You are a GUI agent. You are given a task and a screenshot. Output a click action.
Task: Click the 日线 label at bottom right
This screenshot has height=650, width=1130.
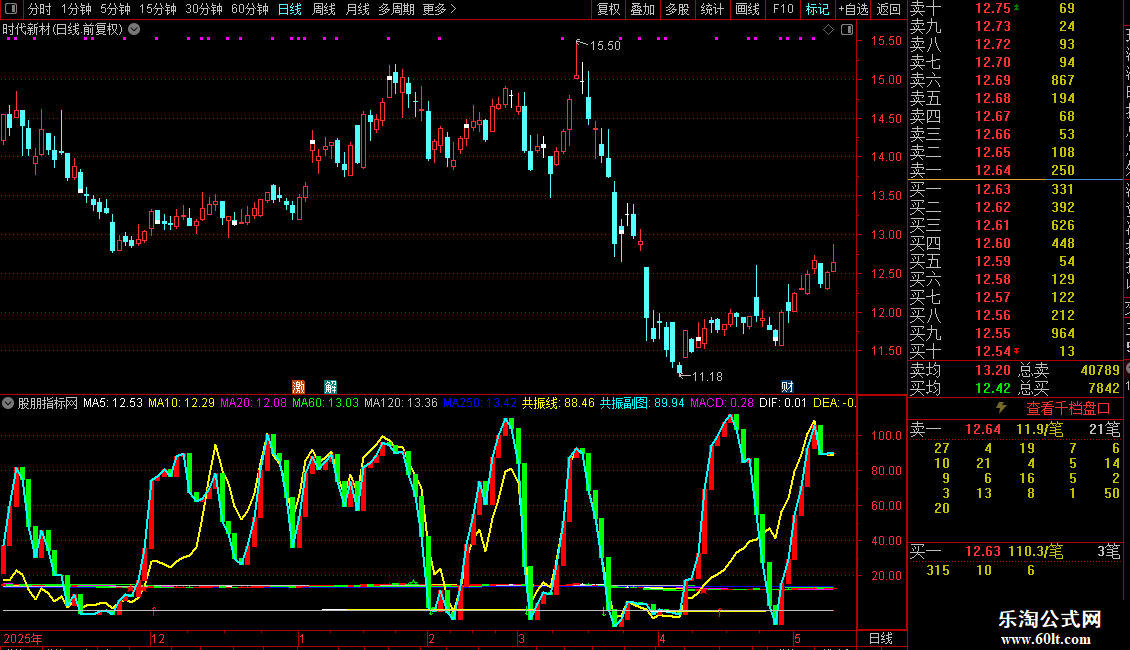click(881, 638)
